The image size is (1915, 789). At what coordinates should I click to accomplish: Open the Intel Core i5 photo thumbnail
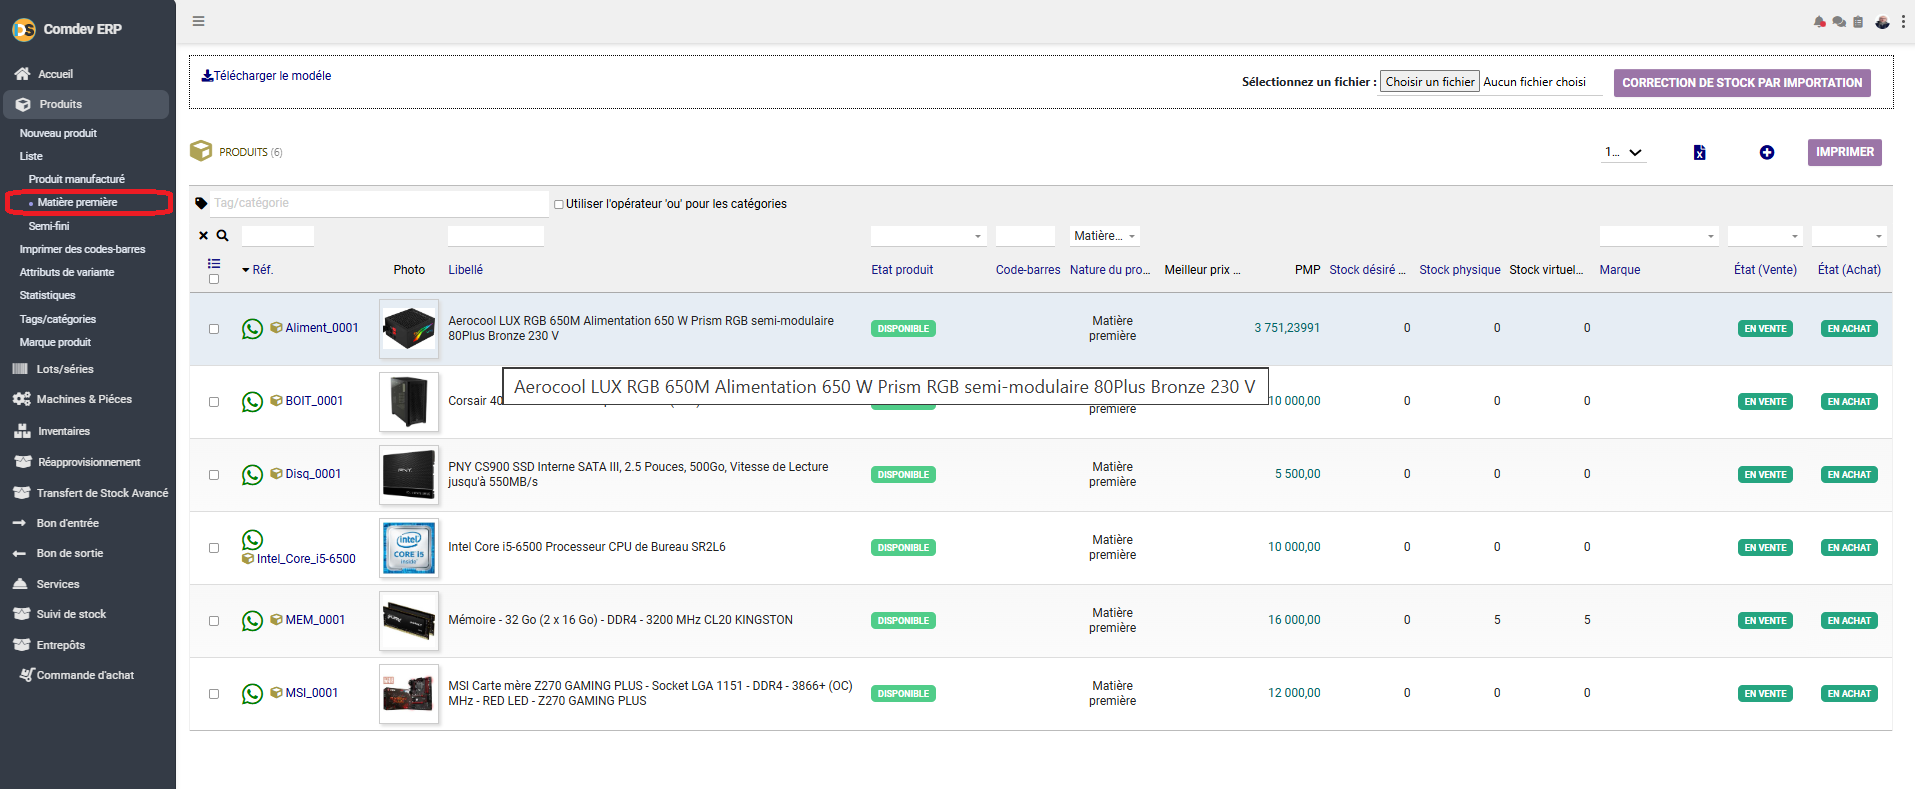(x=409, y=548)
